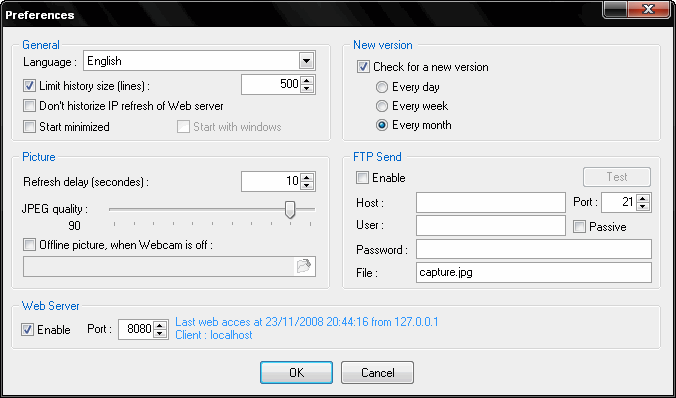Select Every week radio button

[x=382, y=106]
